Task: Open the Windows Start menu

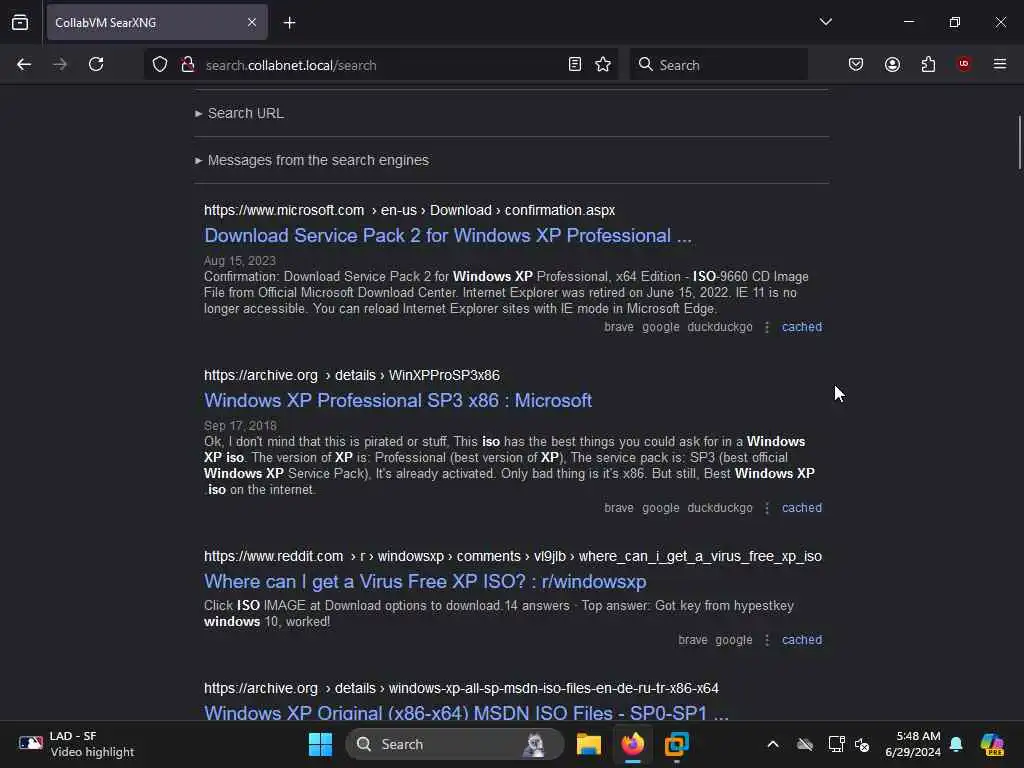Action: pyautogui.click(x=320, y=744)
